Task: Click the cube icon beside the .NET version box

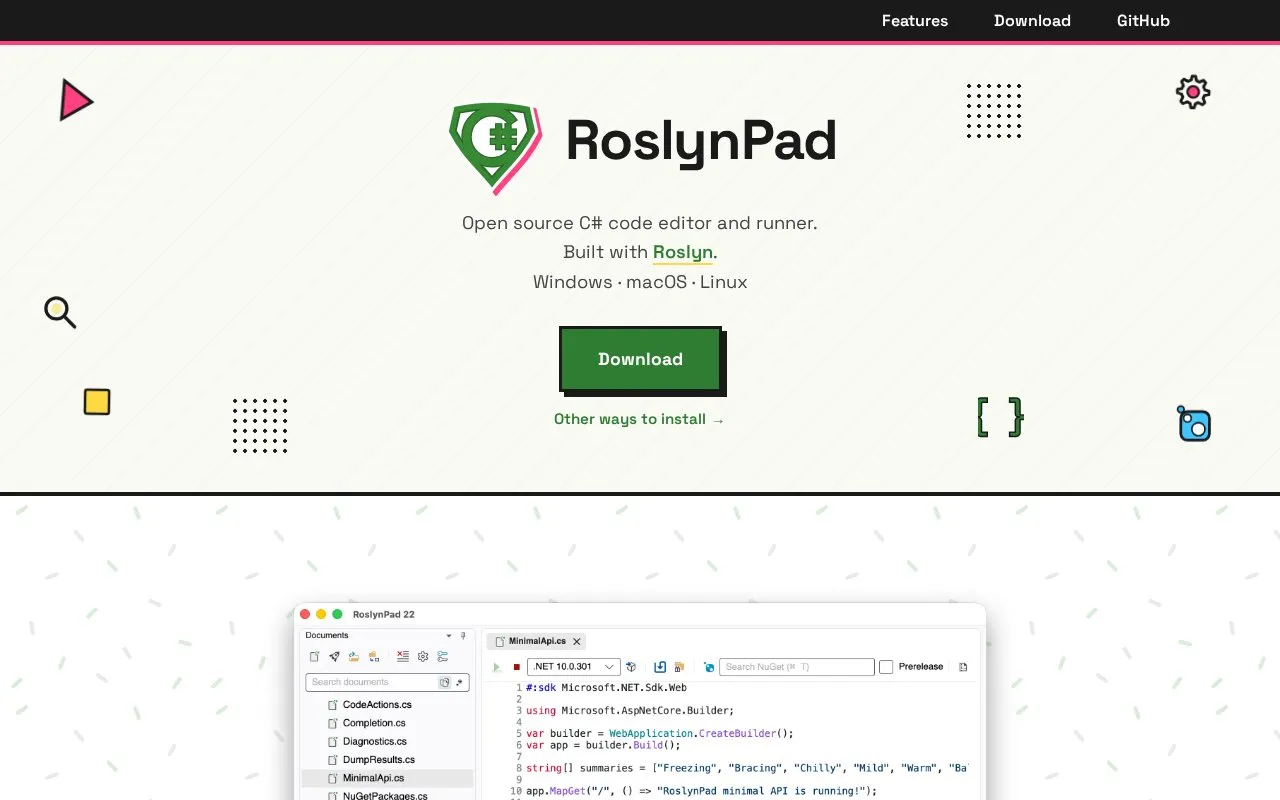Action: click(631, 667)
